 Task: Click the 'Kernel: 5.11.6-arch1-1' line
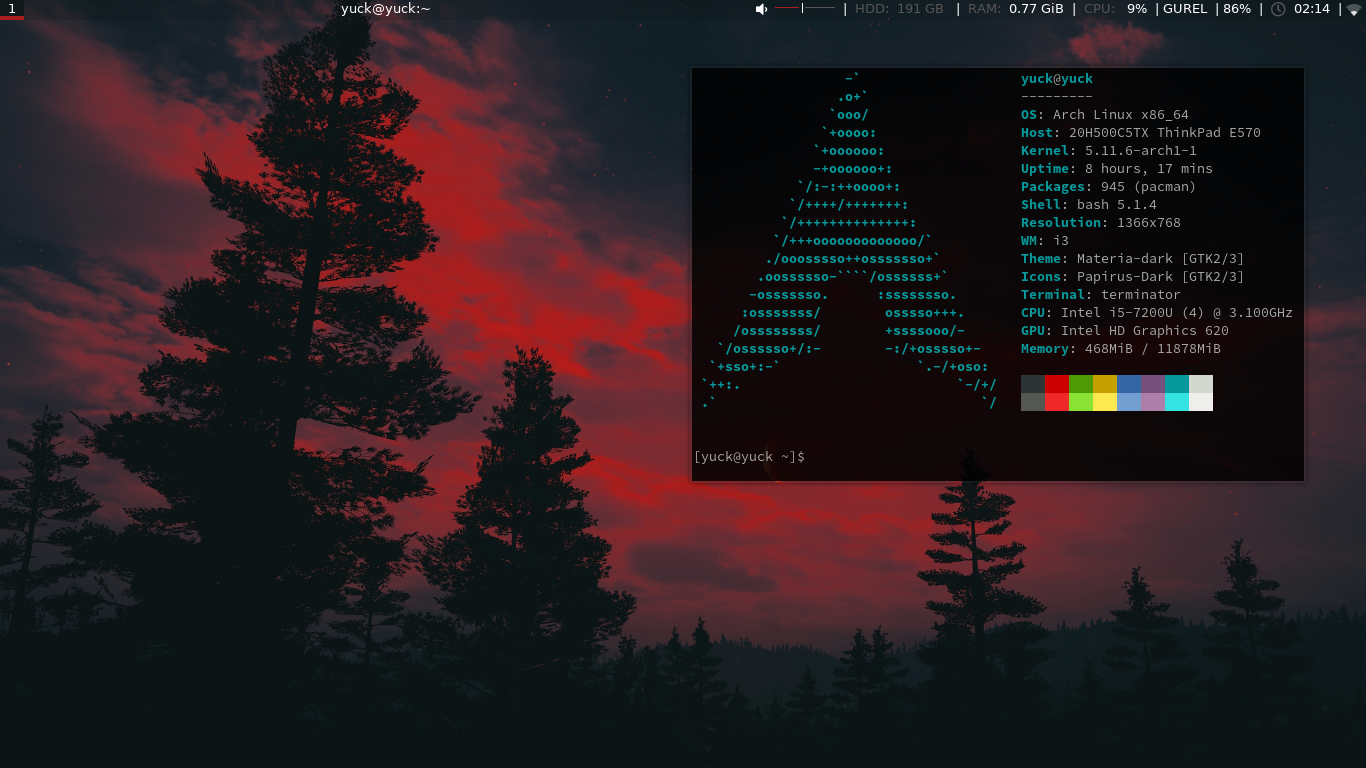click(1109, 151)
